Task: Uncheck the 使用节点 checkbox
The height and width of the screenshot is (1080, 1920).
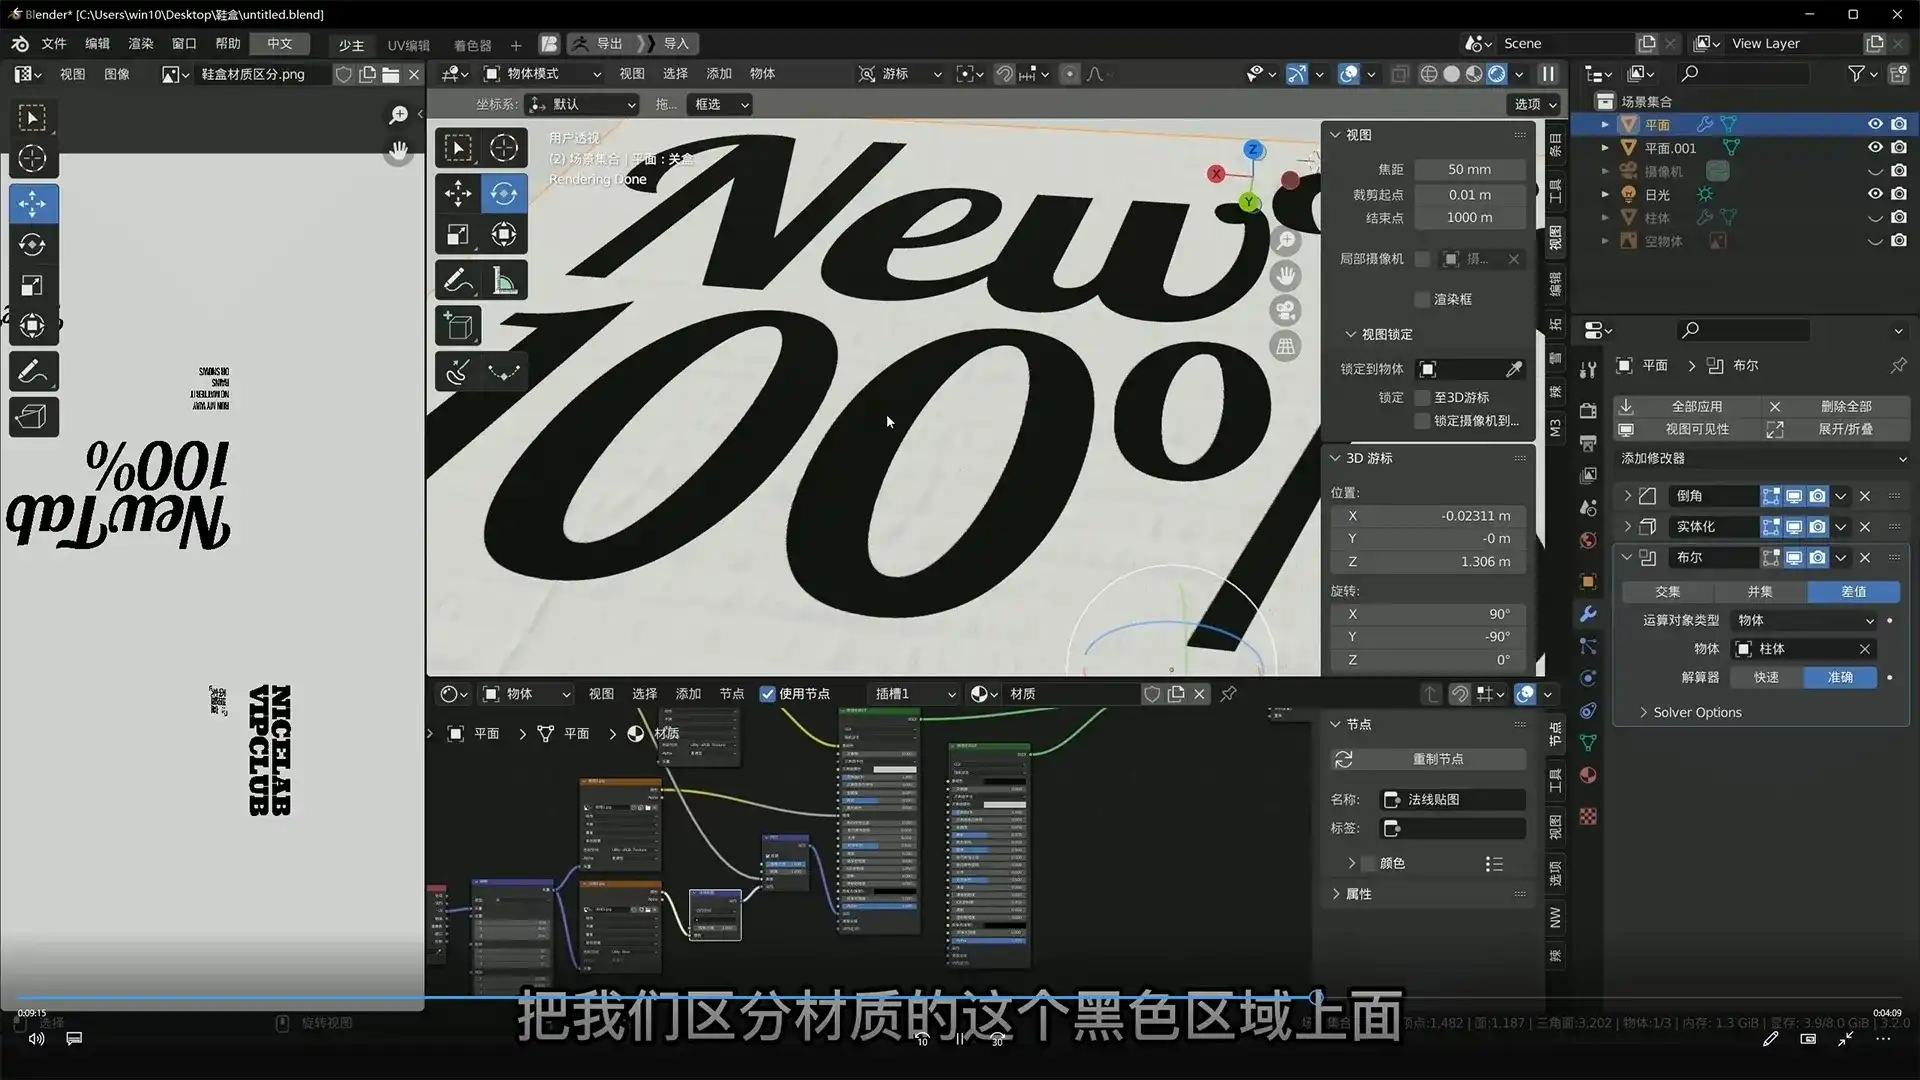Action: (x=767, y=693)
